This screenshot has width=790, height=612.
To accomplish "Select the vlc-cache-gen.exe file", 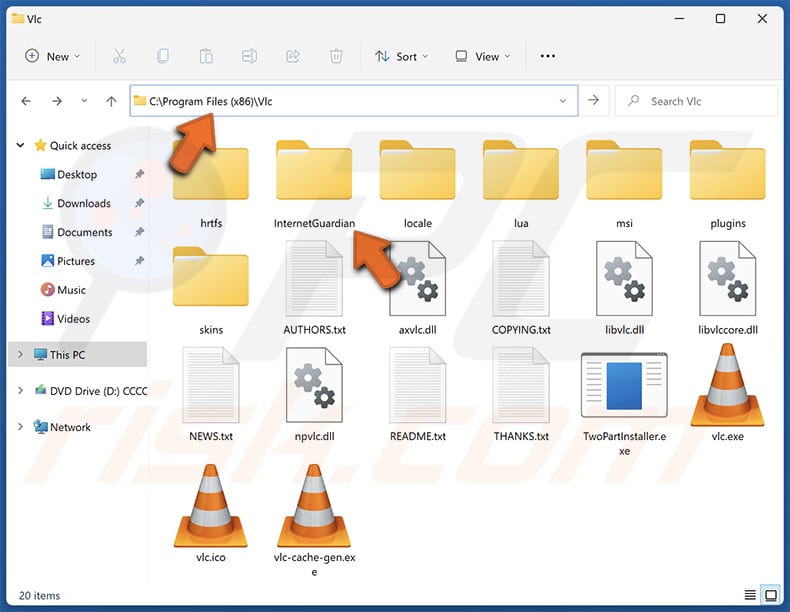I will point(314,519).
